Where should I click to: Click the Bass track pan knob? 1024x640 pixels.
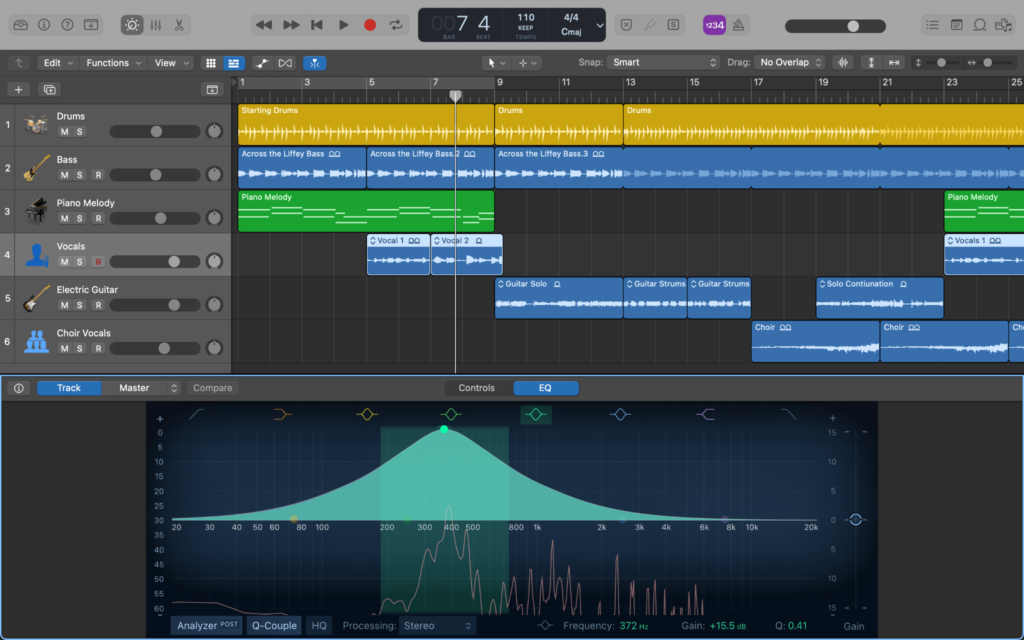point(214,174)
